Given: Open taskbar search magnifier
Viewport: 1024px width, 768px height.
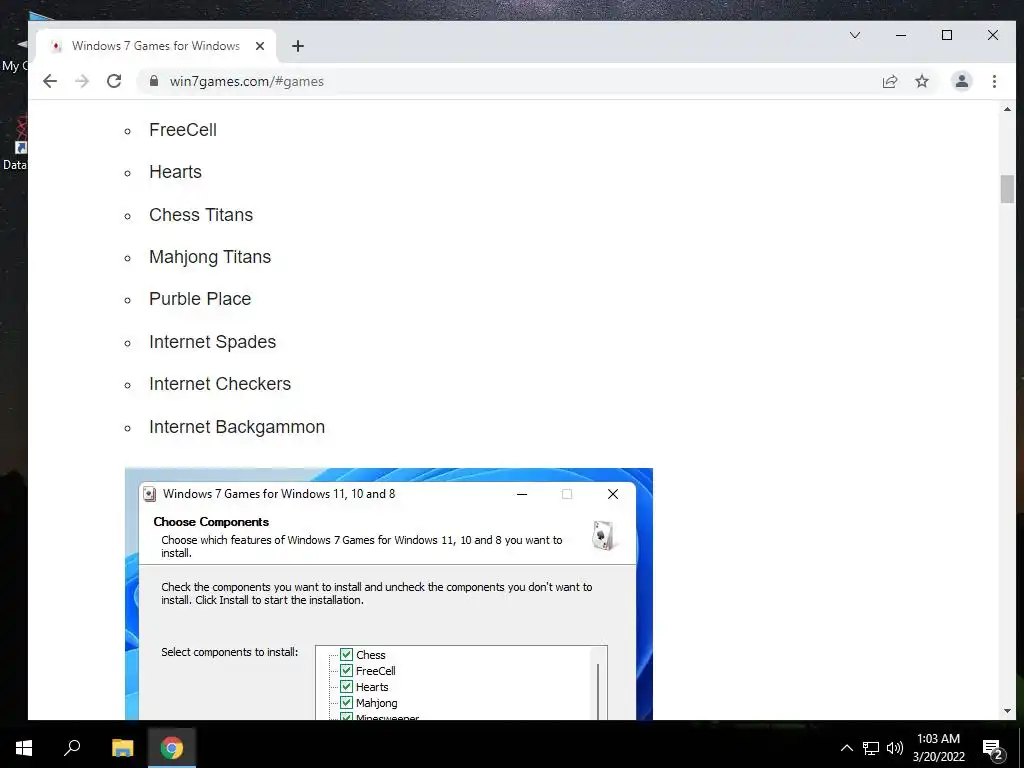Looking at the screenshot, I should coord(72,748).
